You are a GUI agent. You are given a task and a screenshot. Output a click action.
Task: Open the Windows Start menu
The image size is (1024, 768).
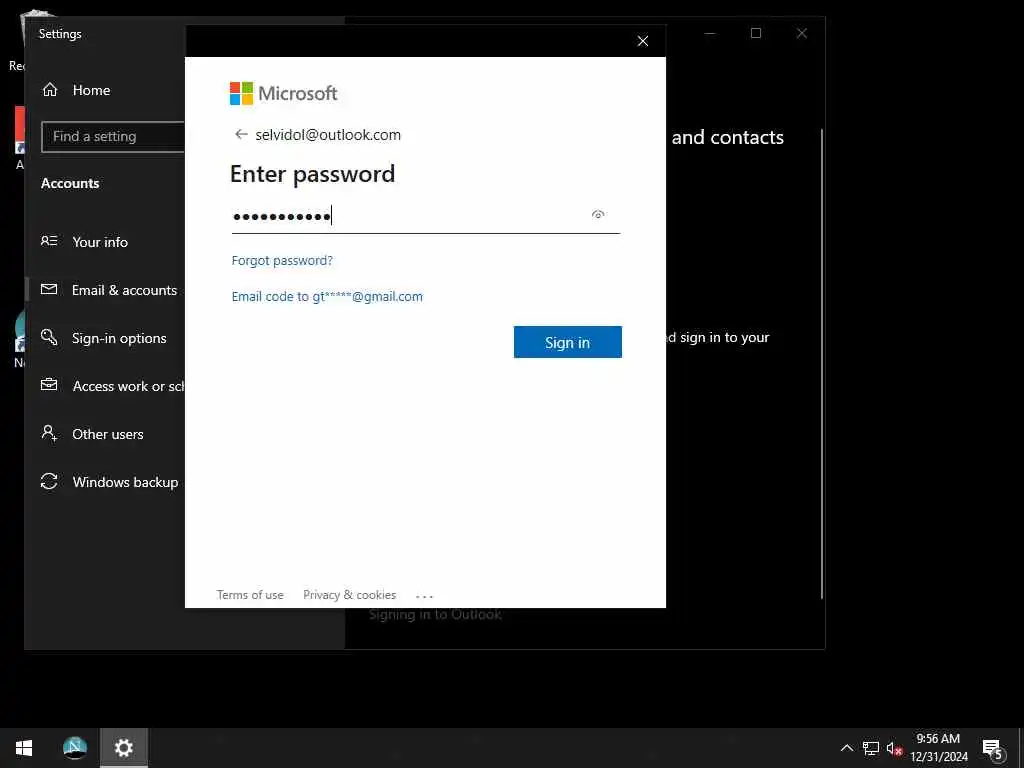coord(24,748)
